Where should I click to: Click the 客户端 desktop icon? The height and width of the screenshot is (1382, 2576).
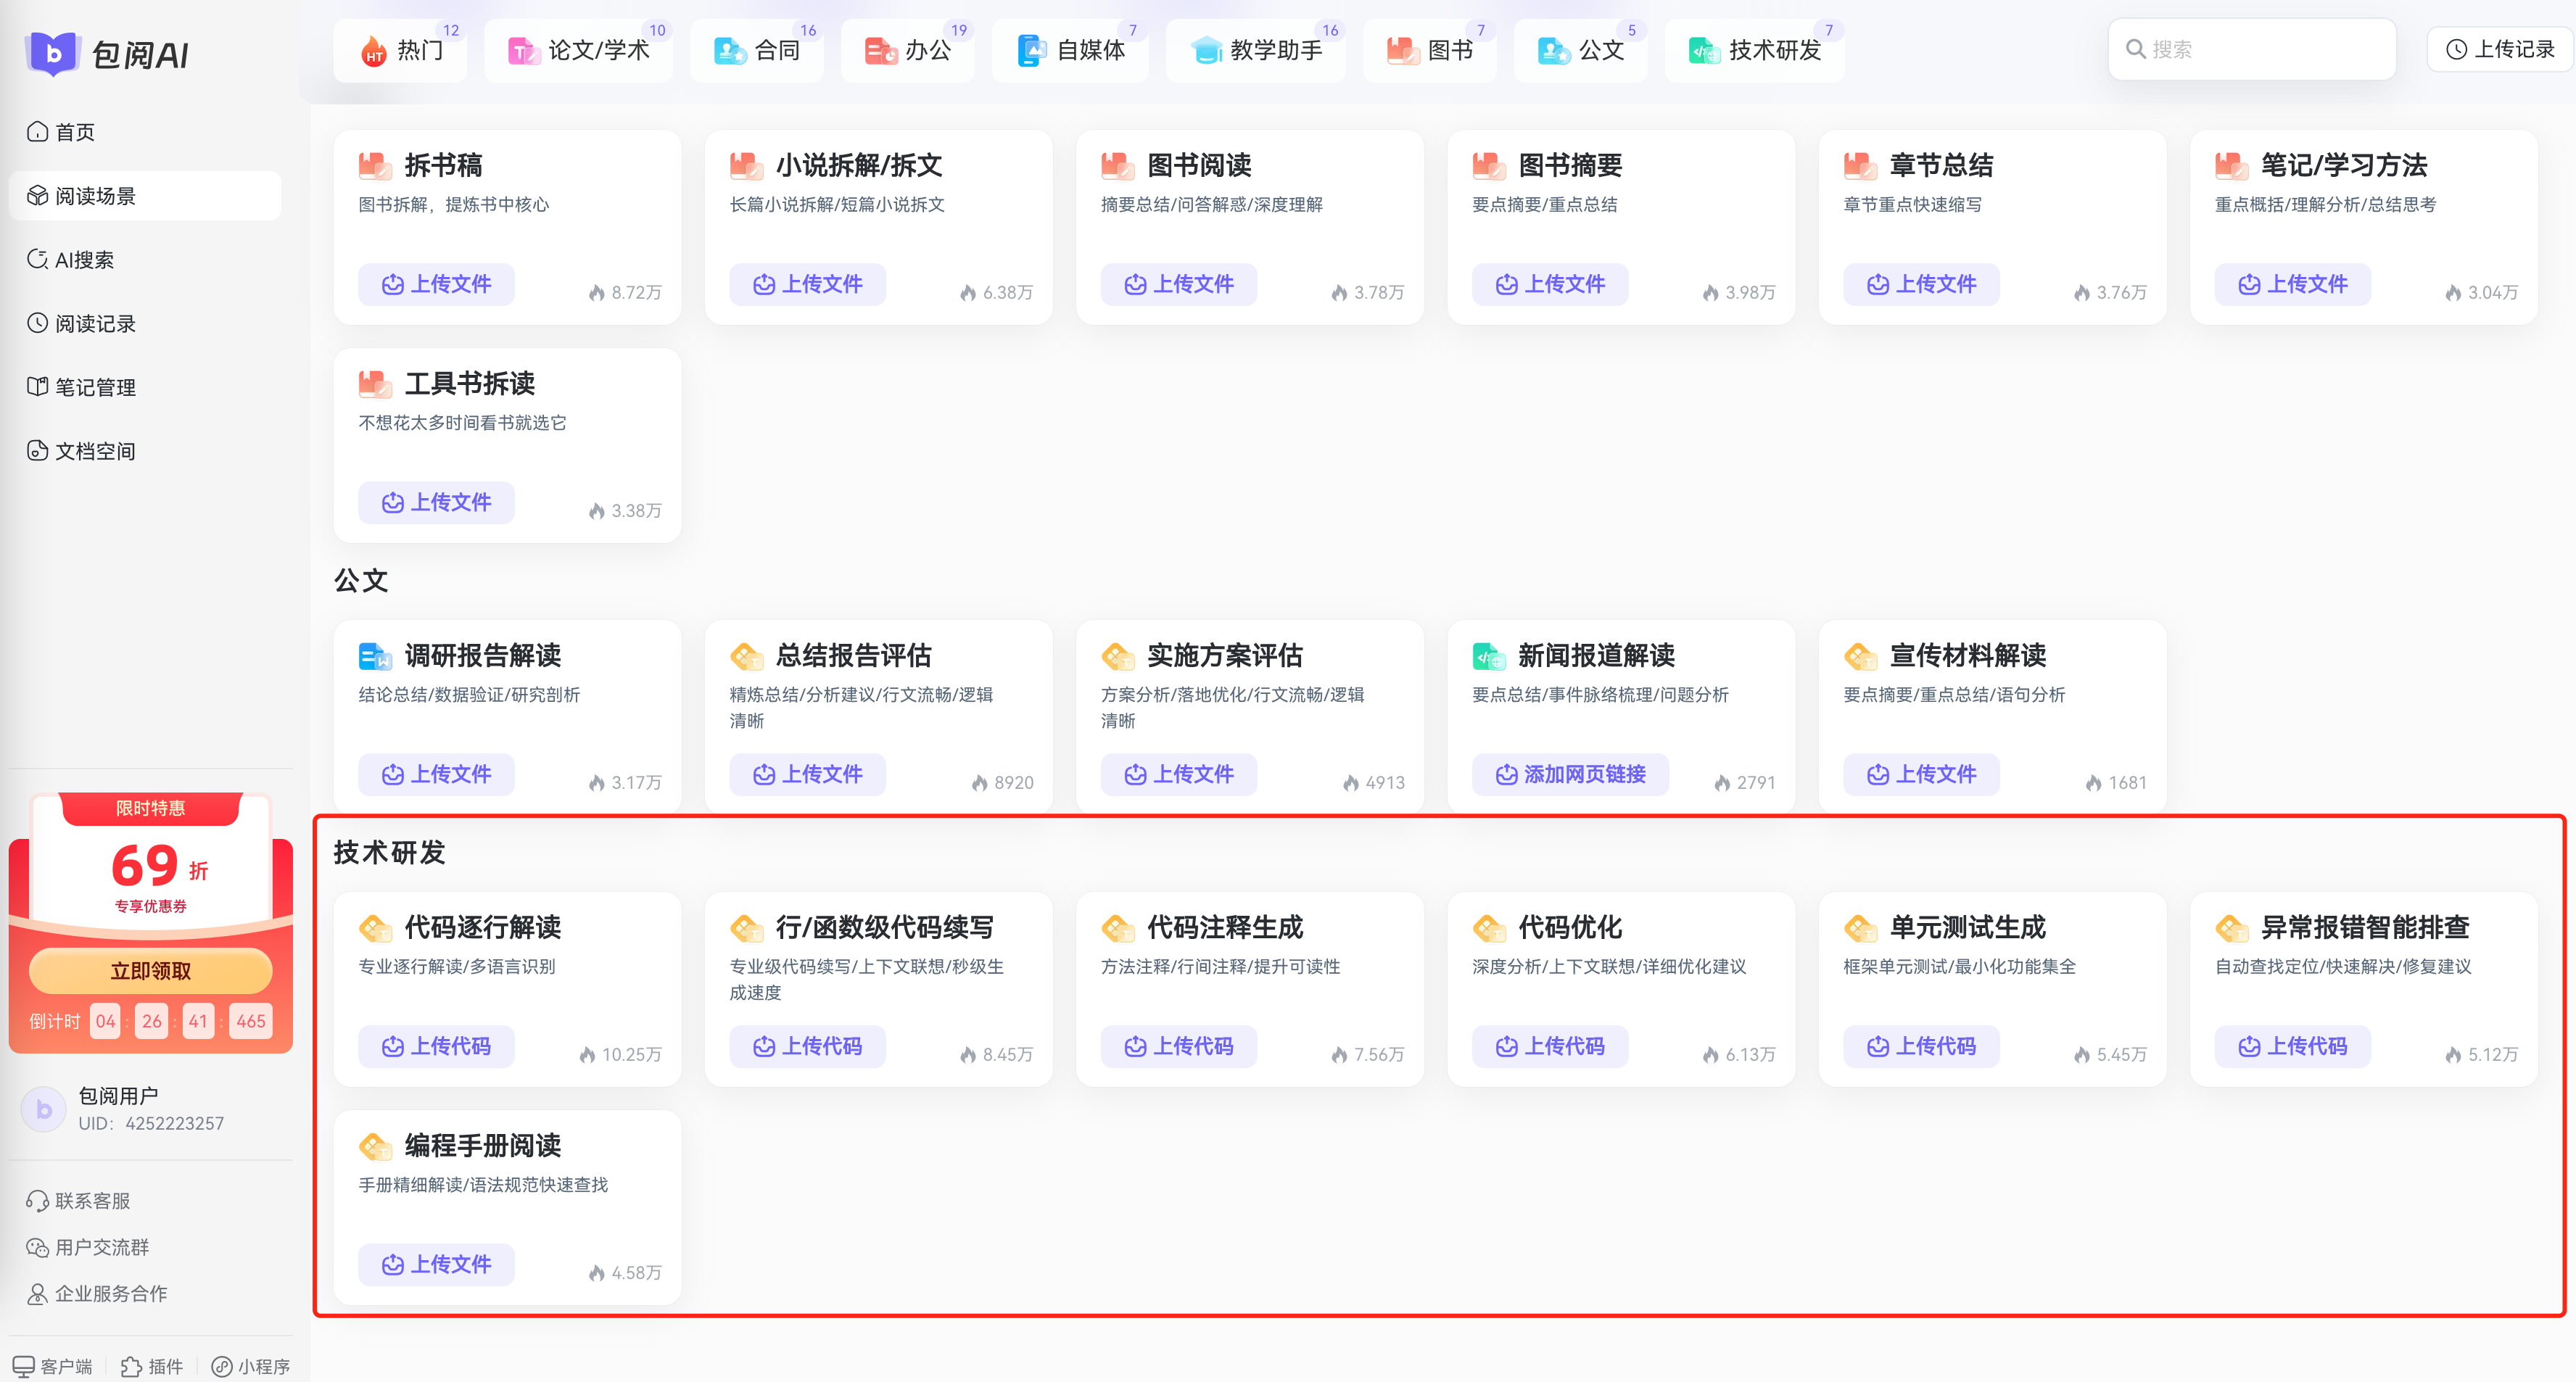[x=23, y=1366]
